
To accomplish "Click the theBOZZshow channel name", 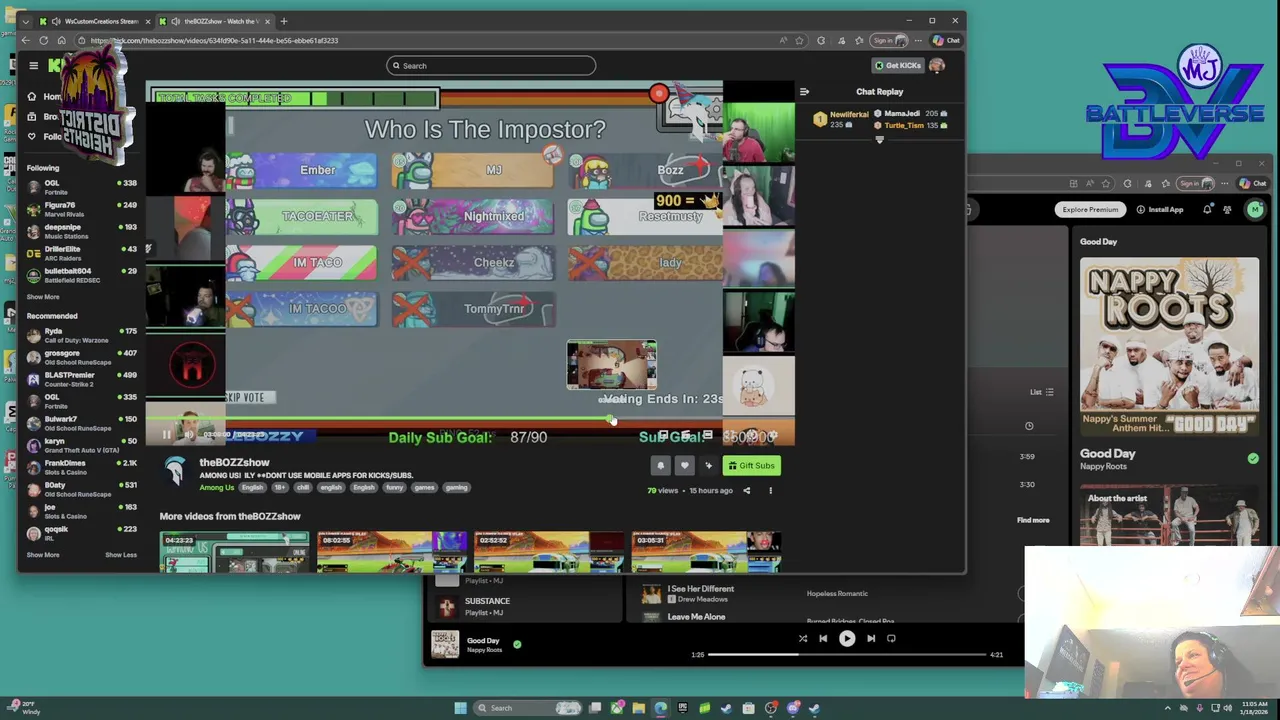I will click(234, 462).
